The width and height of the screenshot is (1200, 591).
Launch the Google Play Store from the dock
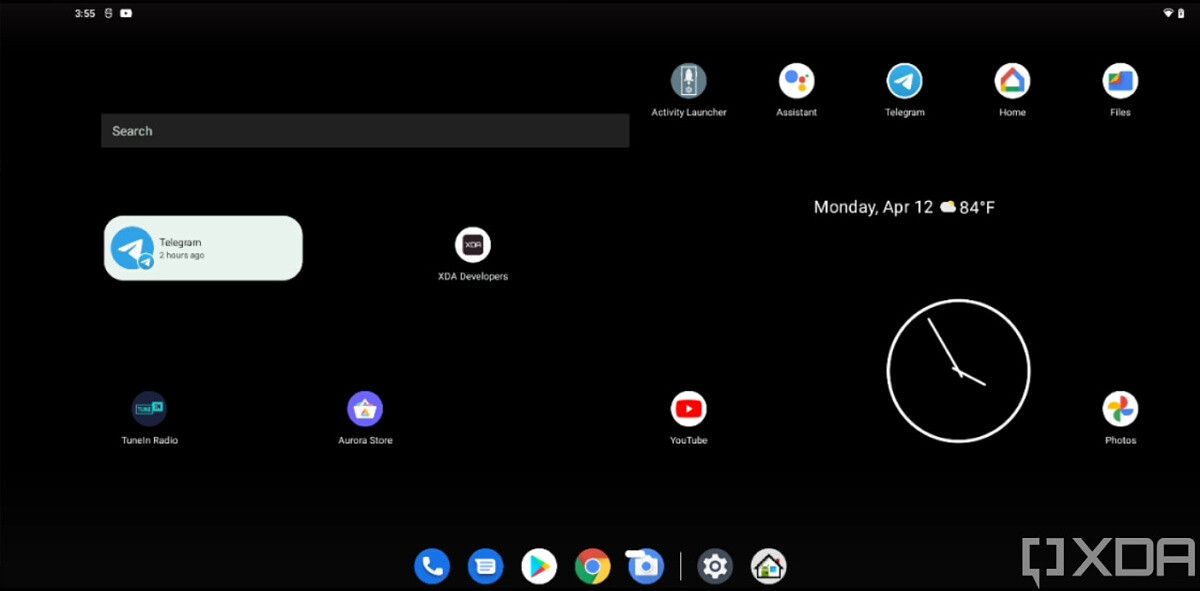click(538, 565)
